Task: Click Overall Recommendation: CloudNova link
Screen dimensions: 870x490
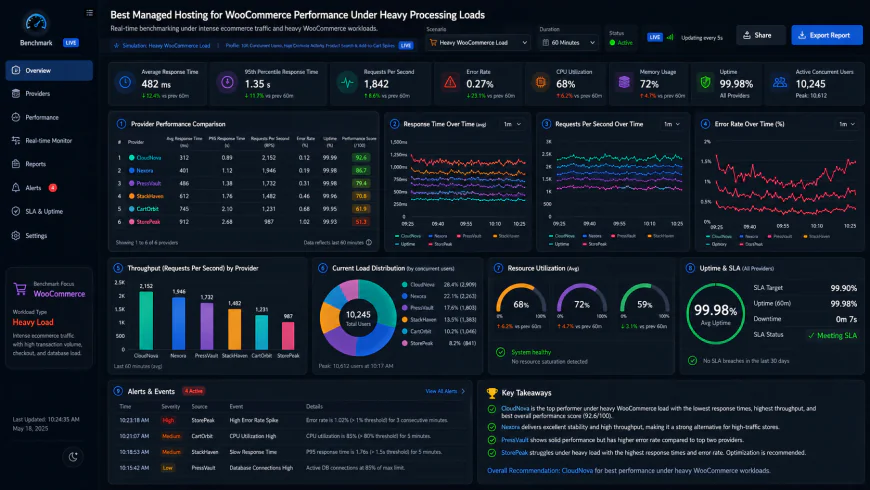Action: [540, 471]
